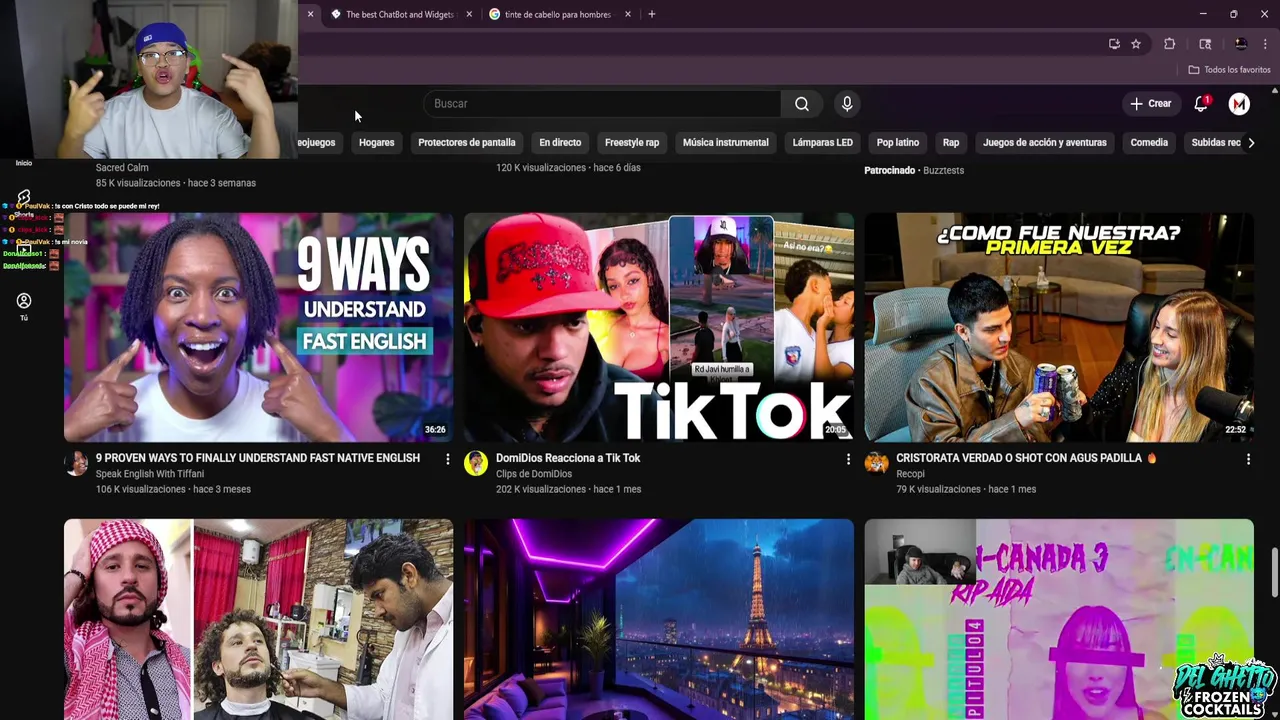Select the Pop latino chip
This screenshot has width=1280, height=720.
click(x=898, y=143)
